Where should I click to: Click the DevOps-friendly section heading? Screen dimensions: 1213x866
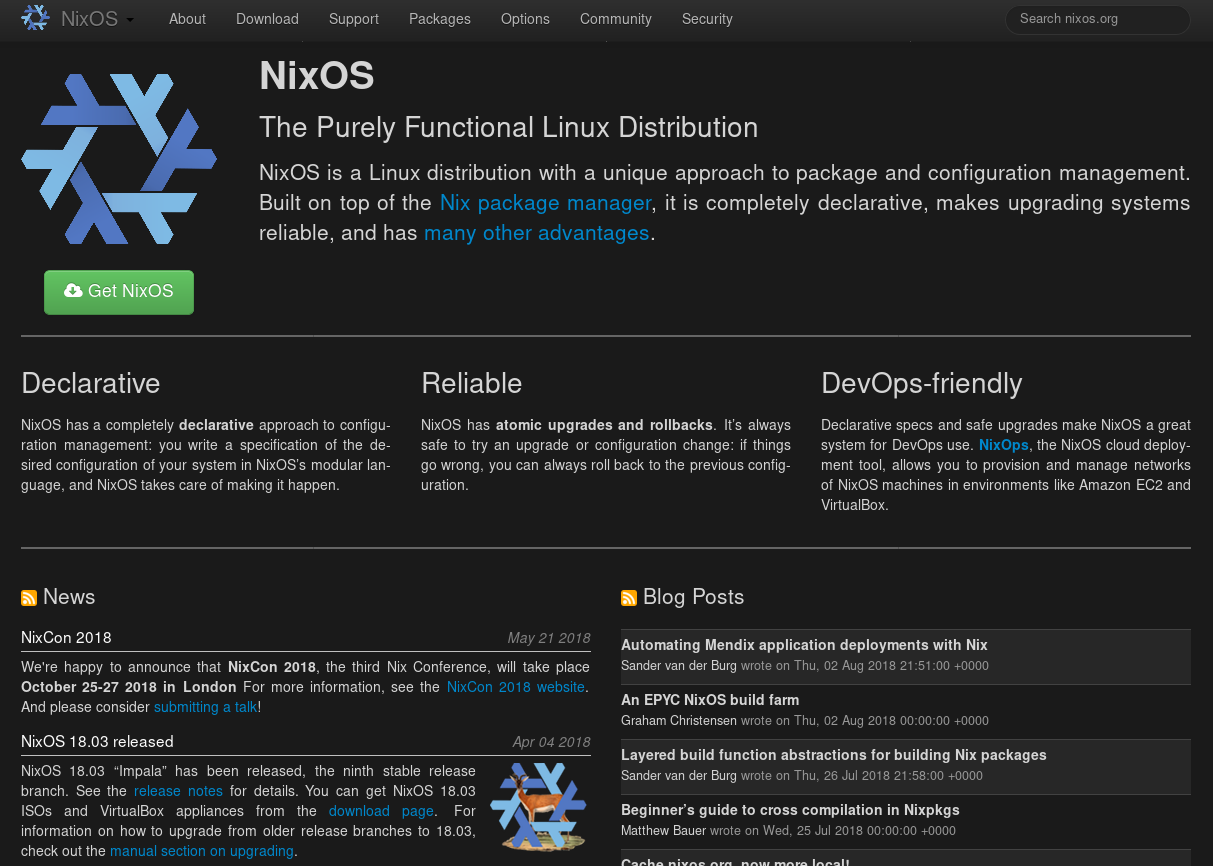(x=922, y=384)
